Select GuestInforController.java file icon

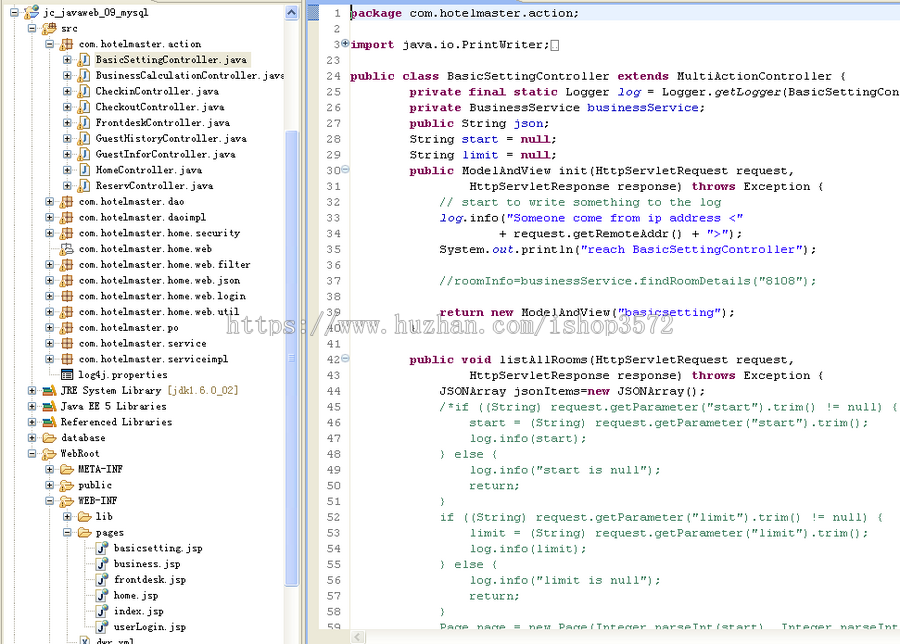84,154
